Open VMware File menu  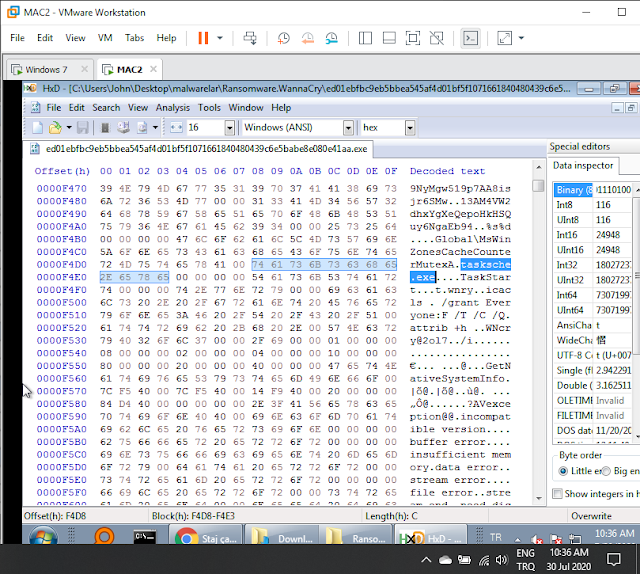coord(17,38)
